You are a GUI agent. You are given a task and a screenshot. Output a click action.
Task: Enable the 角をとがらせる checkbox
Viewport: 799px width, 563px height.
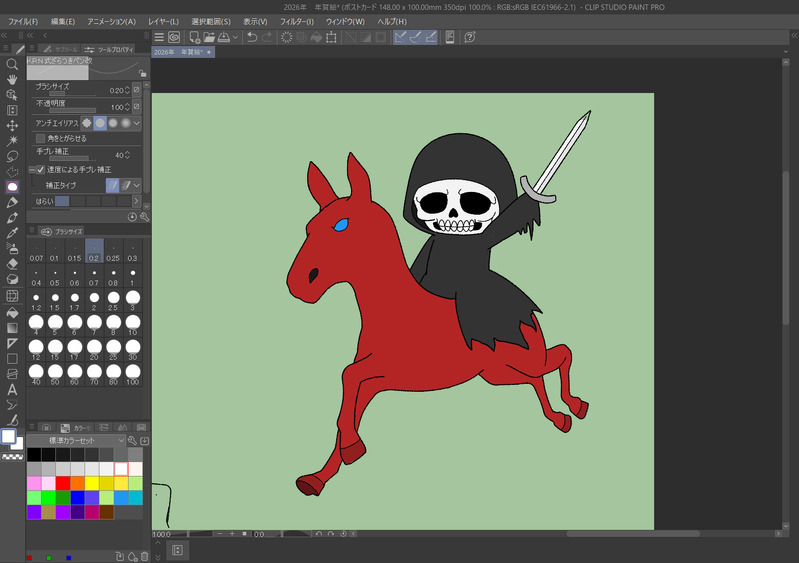click(40, 139)
